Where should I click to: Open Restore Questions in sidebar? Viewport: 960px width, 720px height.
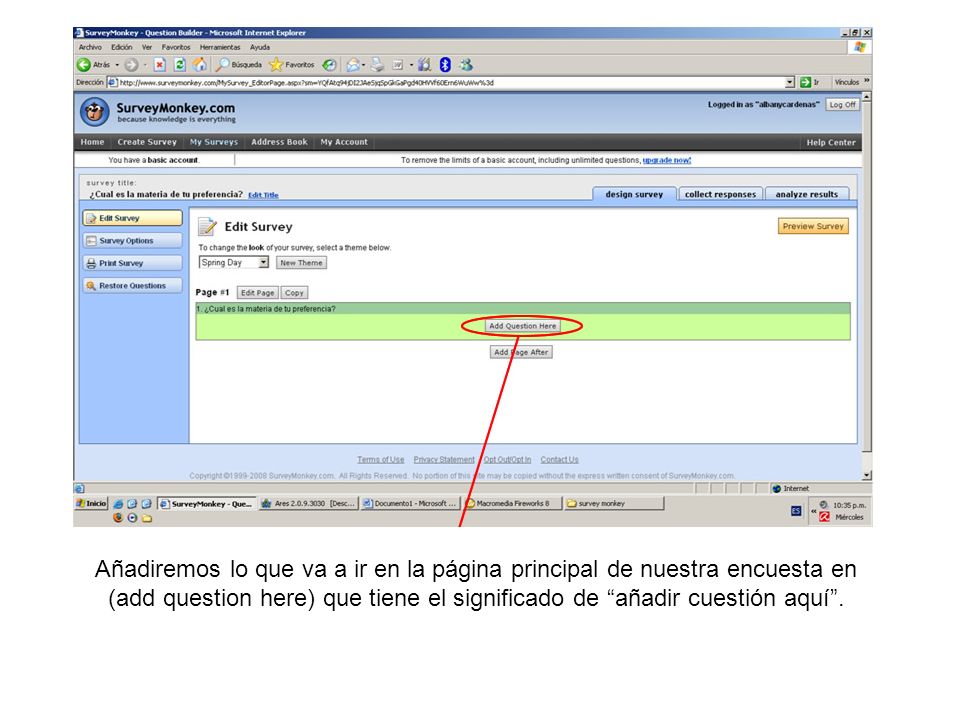point(132,286)
